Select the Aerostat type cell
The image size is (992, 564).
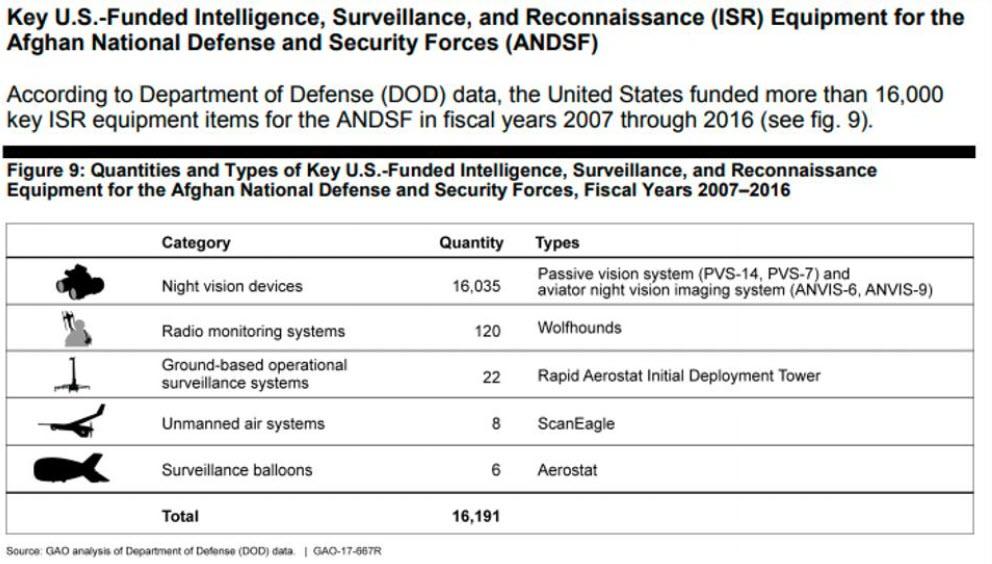click(x=567, y=469)
